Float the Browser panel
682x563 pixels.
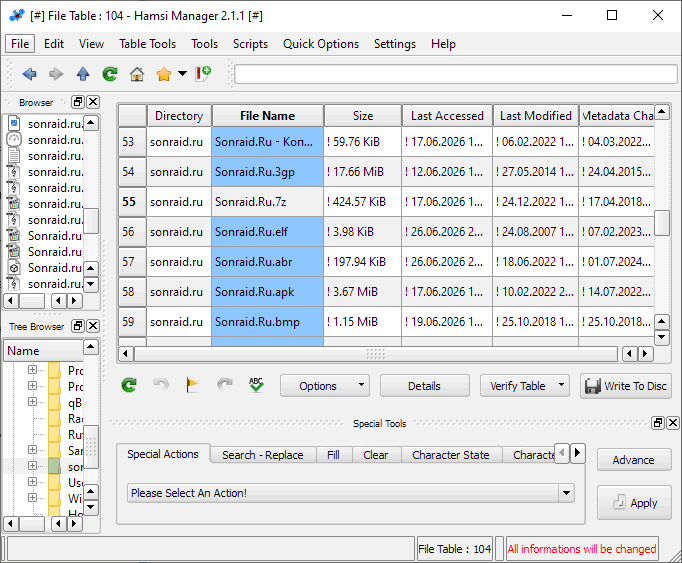[x=78, y=102]
